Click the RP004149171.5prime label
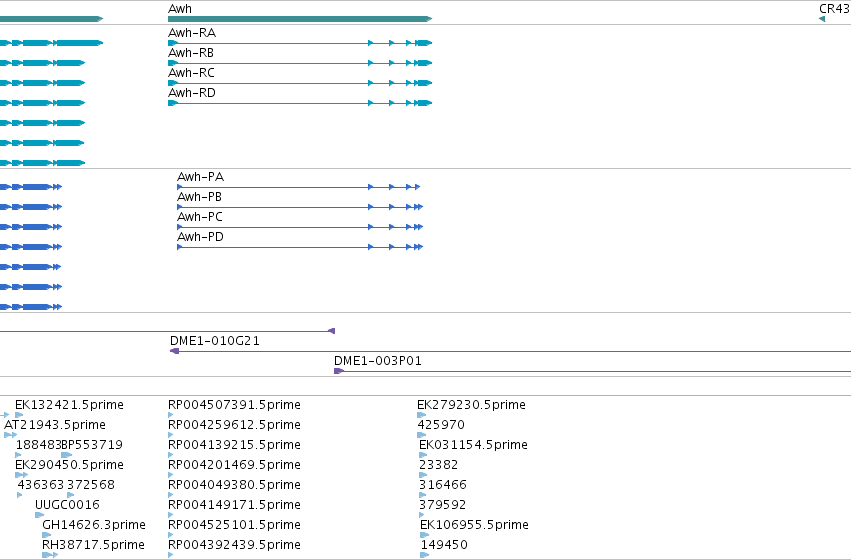The height and width of the screenshot is (560, 851). (x=234, y=505)
